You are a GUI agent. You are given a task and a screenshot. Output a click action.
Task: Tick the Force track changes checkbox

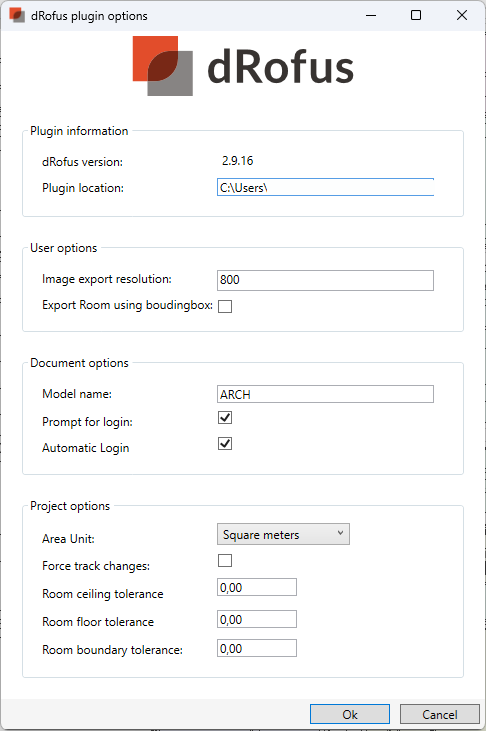[225, 560]
